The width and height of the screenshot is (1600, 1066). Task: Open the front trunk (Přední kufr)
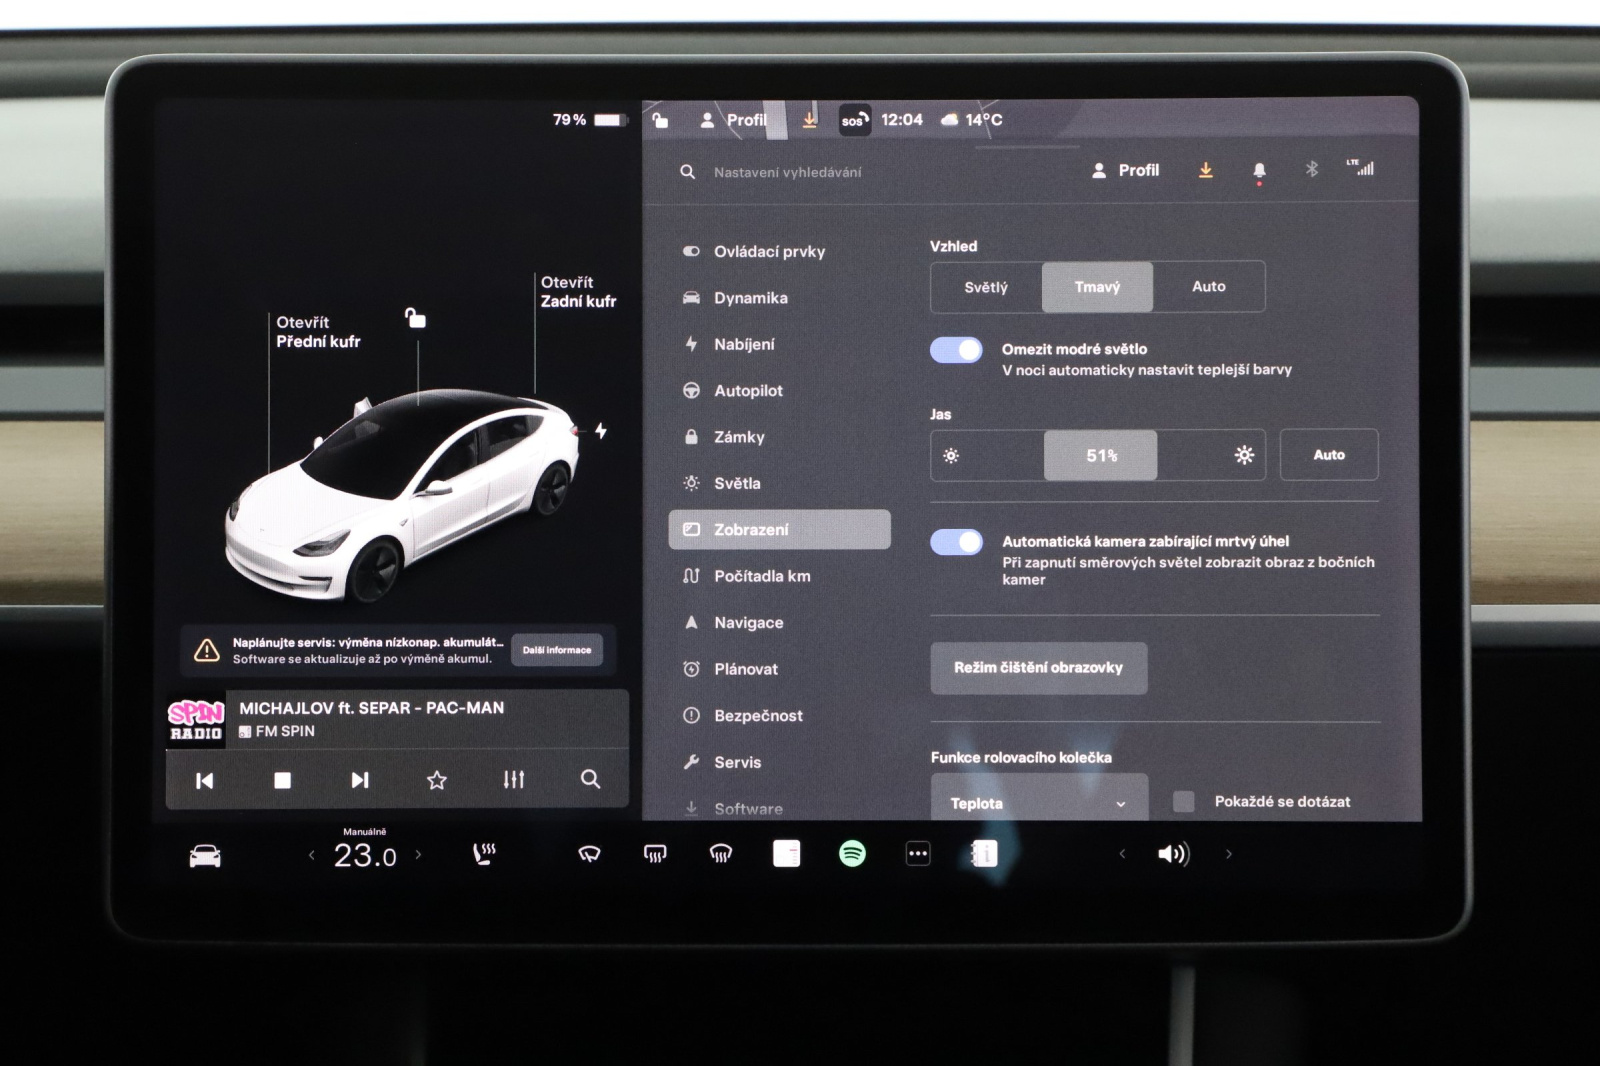click(x=318, y=332)
